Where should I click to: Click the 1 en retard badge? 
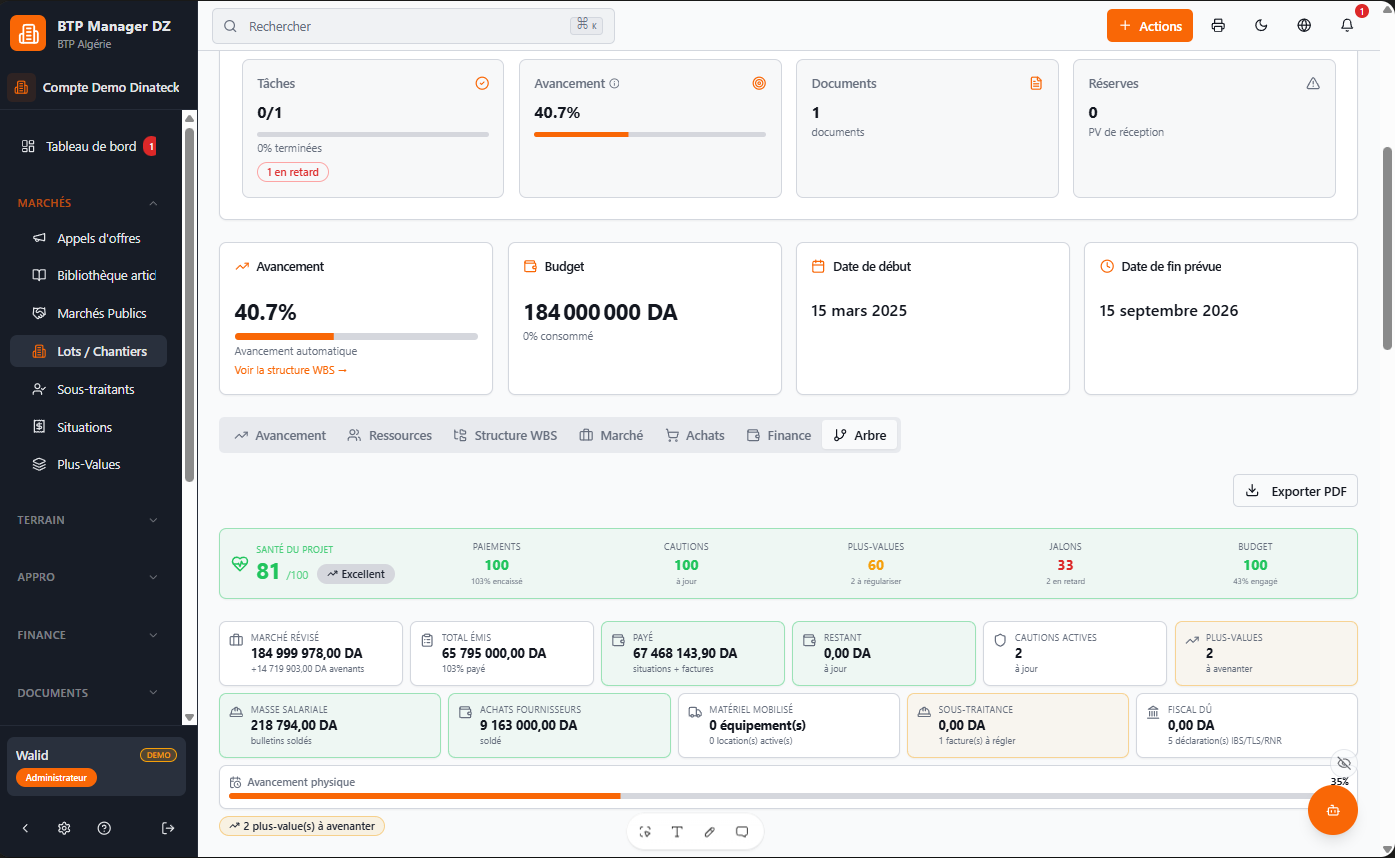click(293, 172)
